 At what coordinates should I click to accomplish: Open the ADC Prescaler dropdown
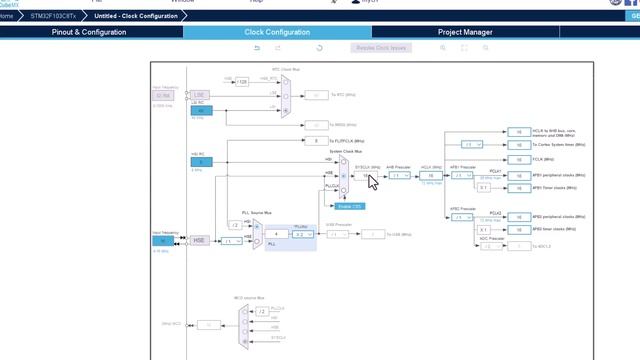click(491, 246)
